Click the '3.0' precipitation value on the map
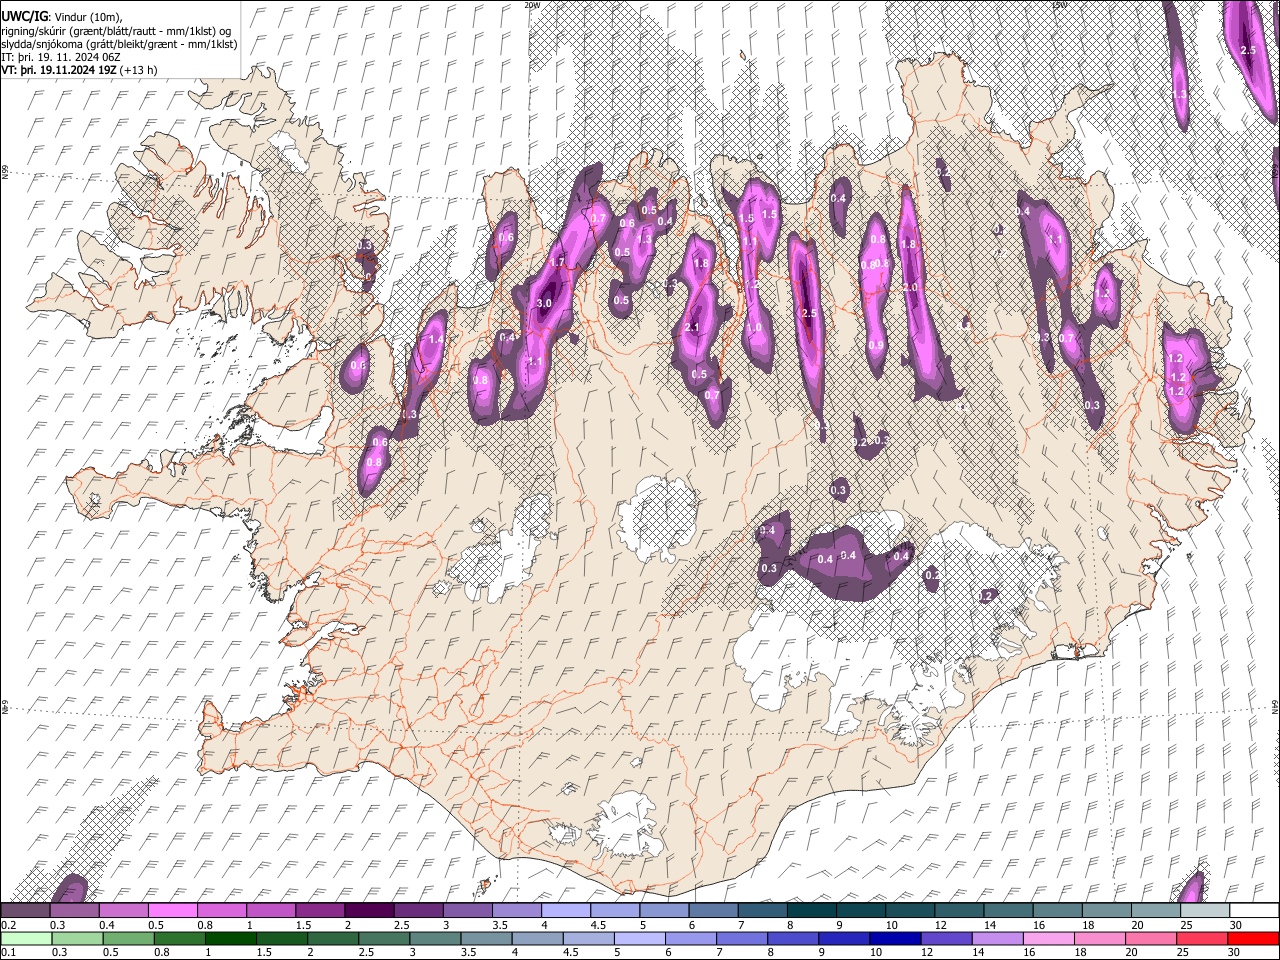Viewport: 1280px width, 960px height. [544, 303]
